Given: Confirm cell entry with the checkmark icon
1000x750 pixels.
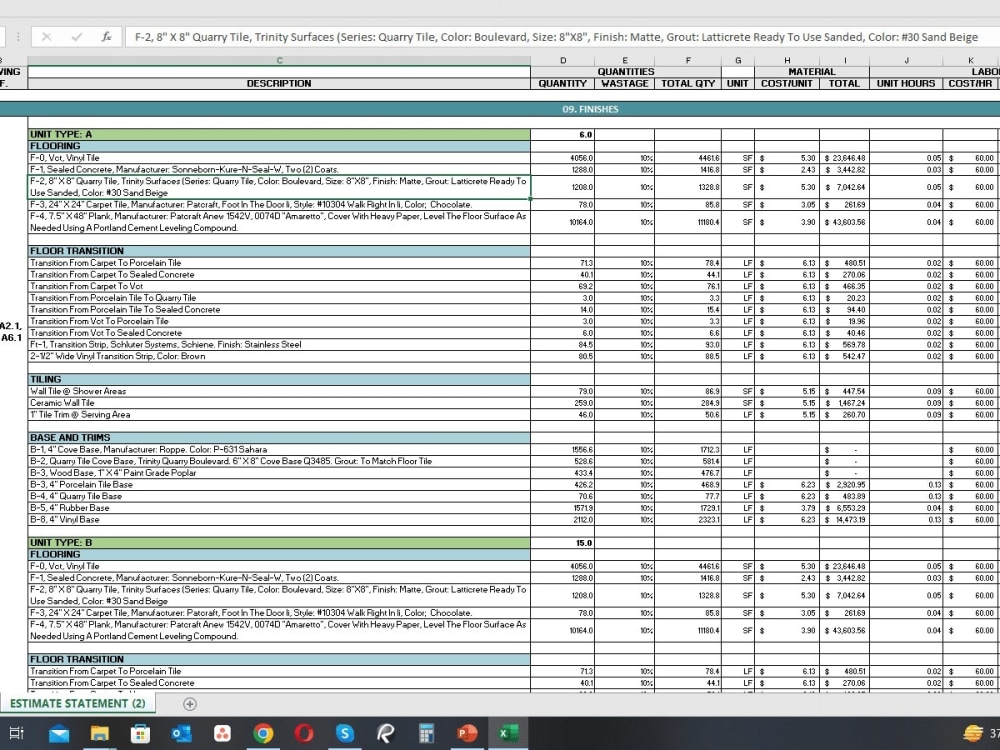Looking at the screenshot, I should point(75,37).
